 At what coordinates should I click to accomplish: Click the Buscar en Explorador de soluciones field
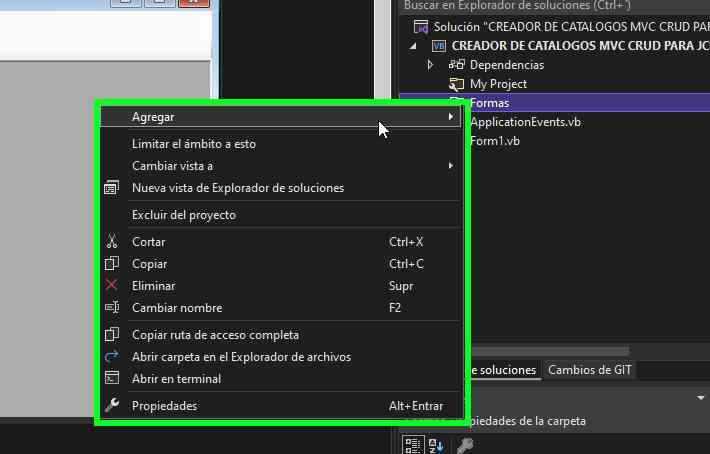coord(550,6)
